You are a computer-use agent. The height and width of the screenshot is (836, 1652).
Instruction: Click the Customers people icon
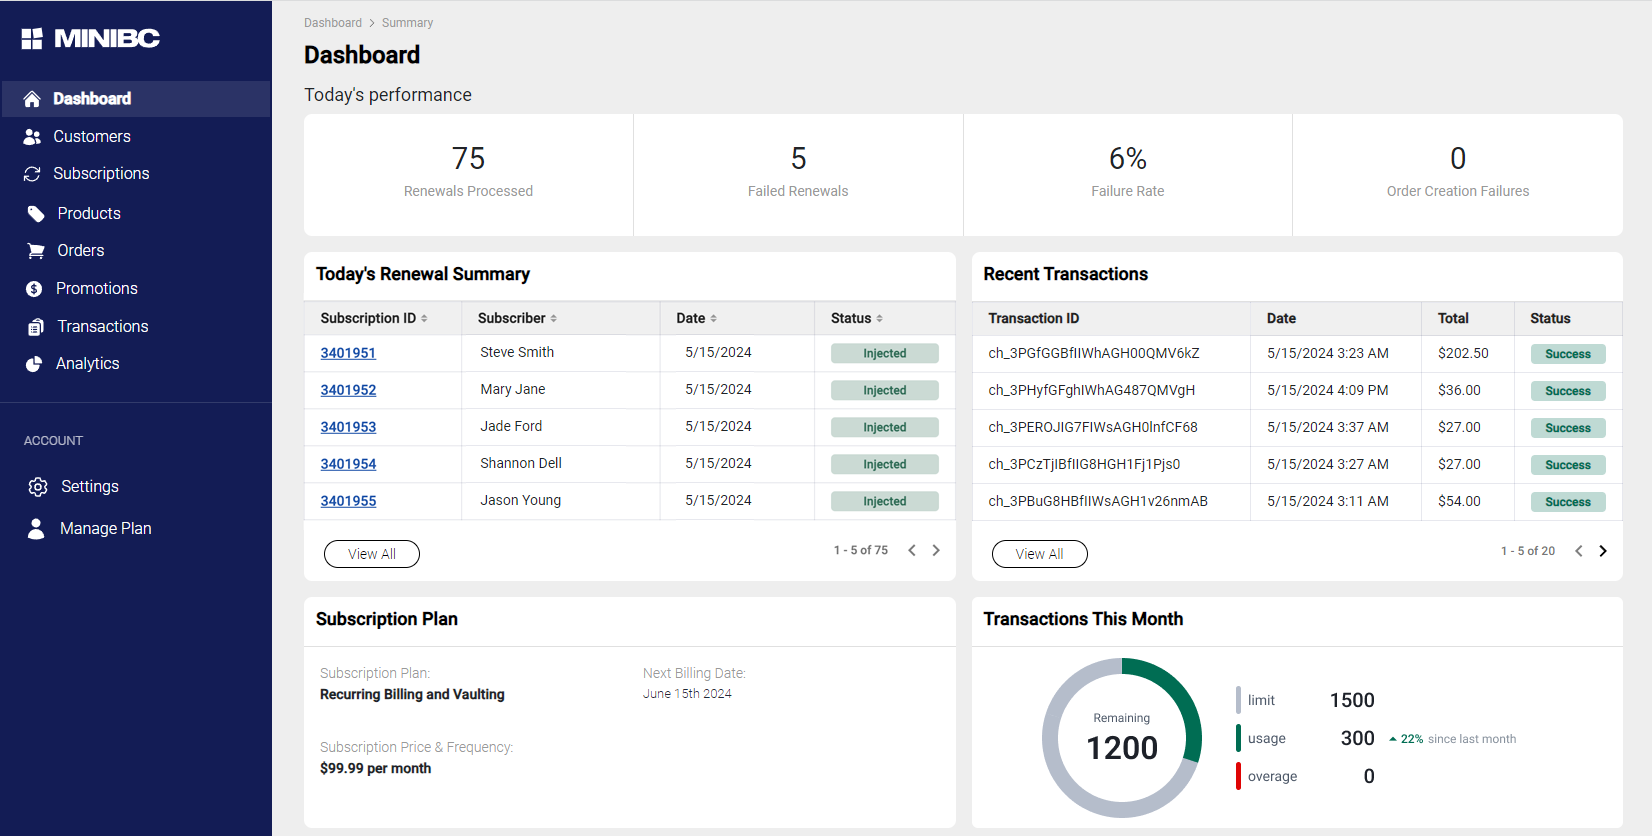[x=32, y=137]
